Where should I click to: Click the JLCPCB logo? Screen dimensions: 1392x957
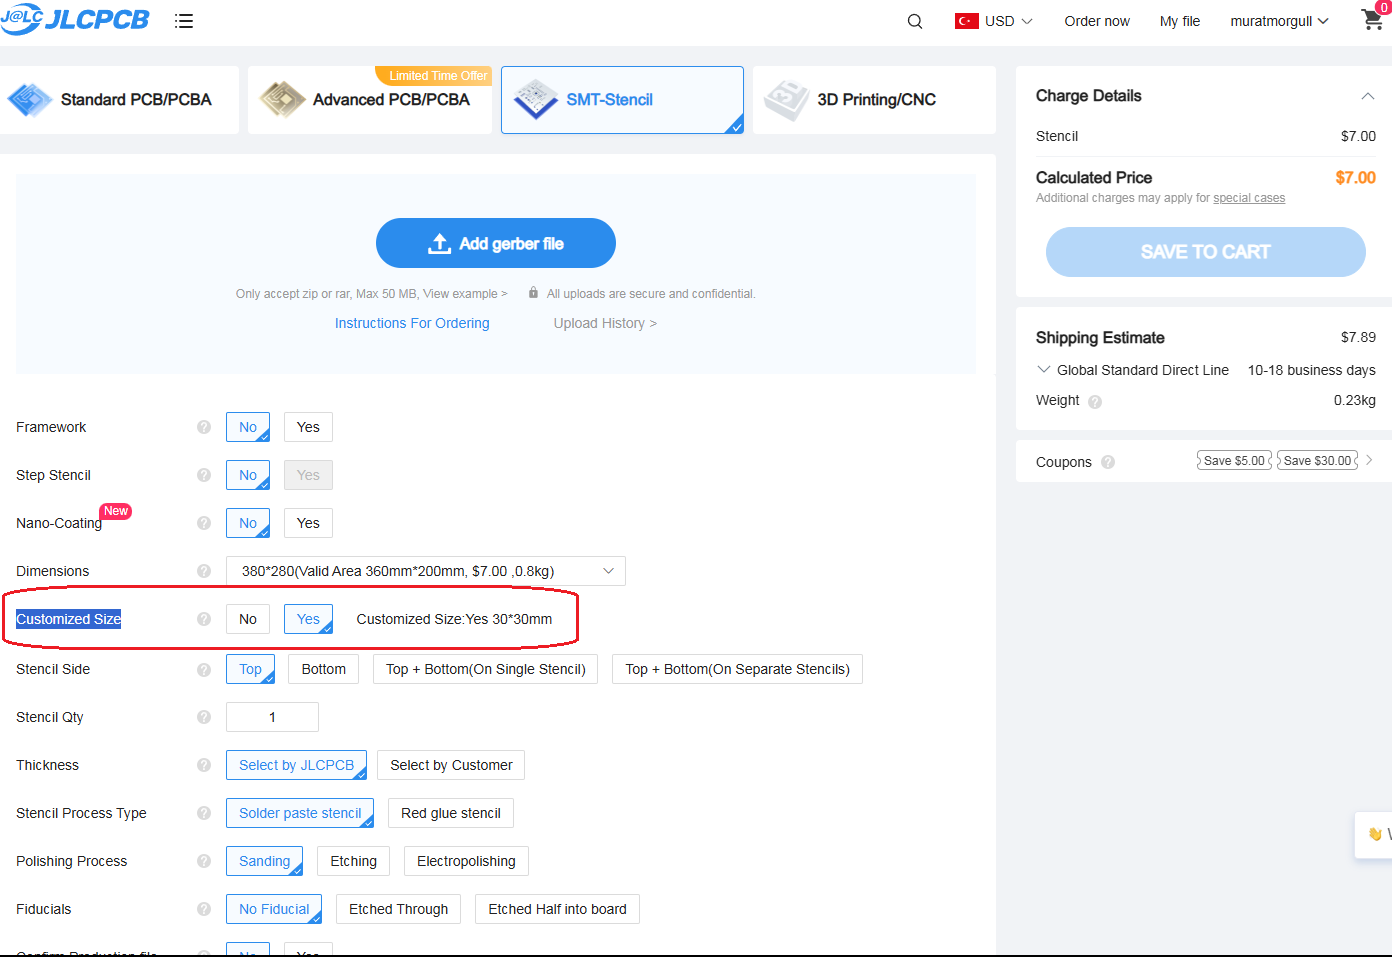[x=75, y=19]
